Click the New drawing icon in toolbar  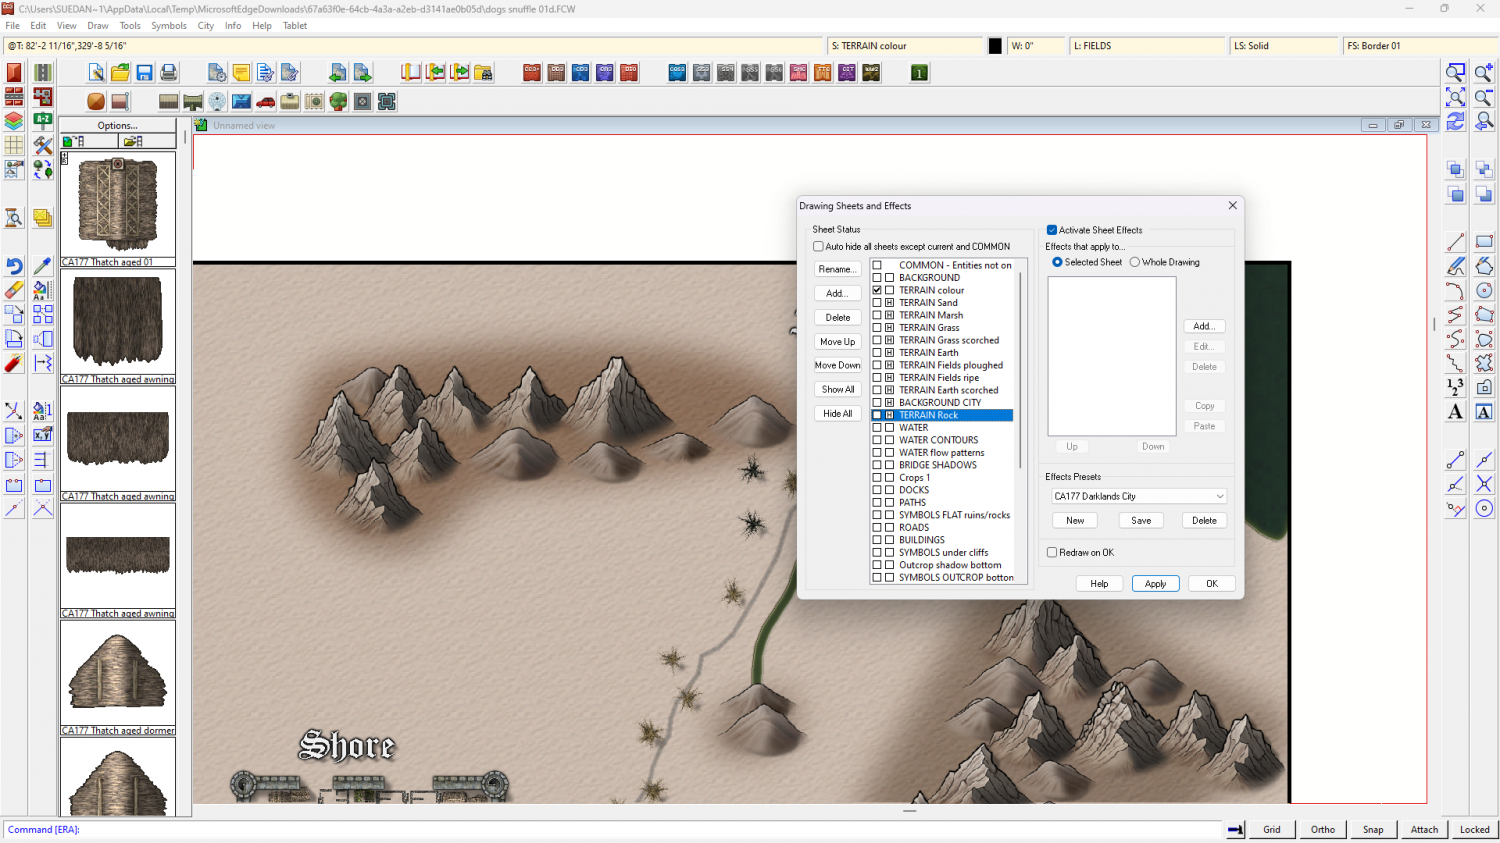[96, 72]
